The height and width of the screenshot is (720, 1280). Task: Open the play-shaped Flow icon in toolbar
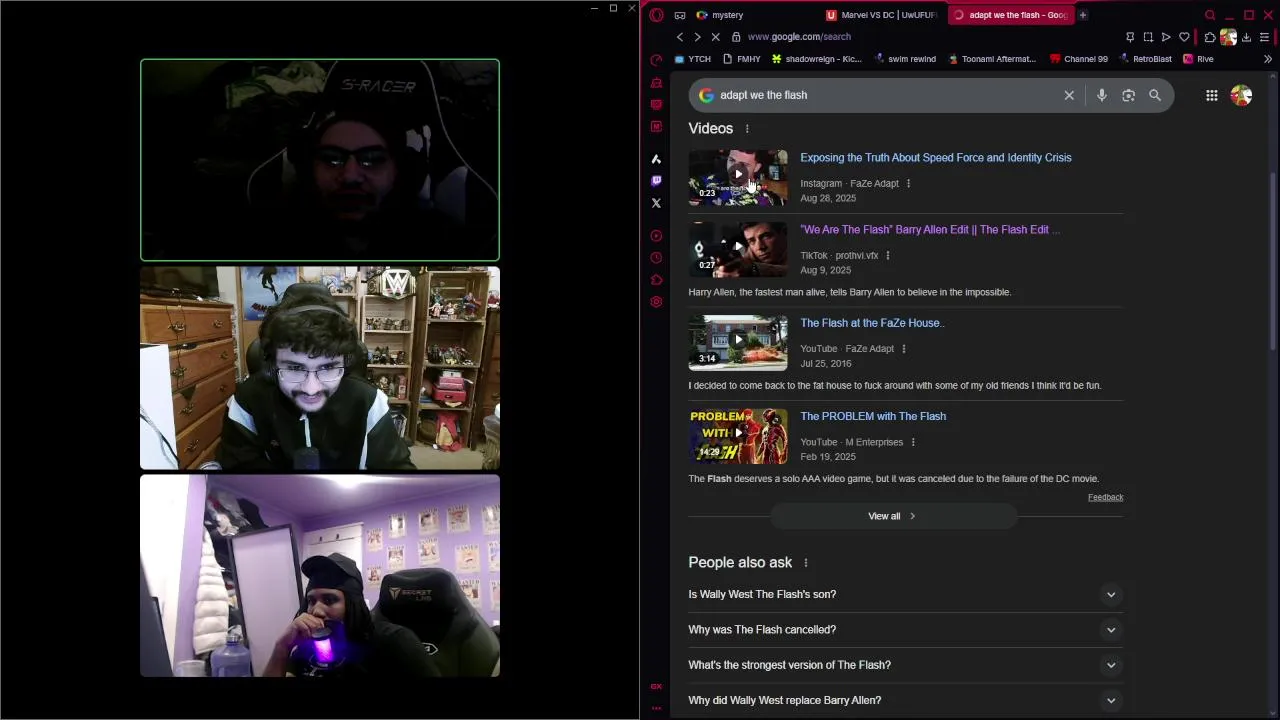[x=1166, y=37]
